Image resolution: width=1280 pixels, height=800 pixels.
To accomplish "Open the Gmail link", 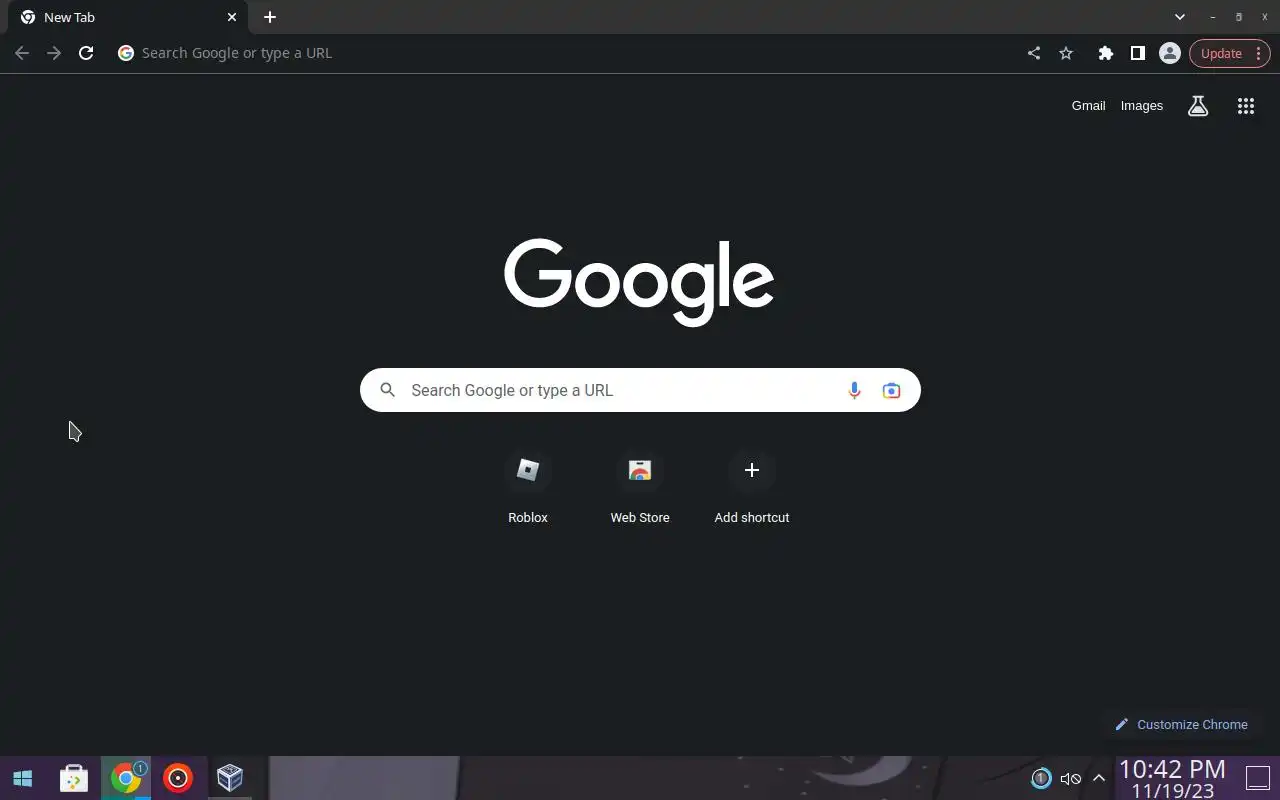I will (x=1088, y=106).
